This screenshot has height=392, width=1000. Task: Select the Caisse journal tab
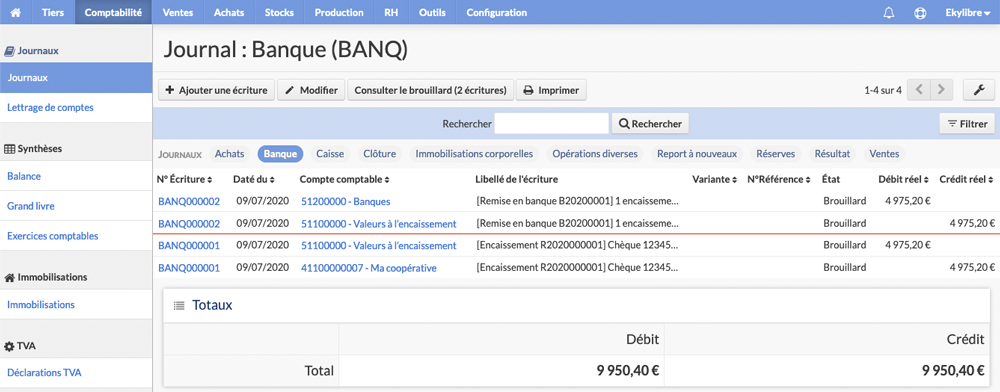[330, 154]
